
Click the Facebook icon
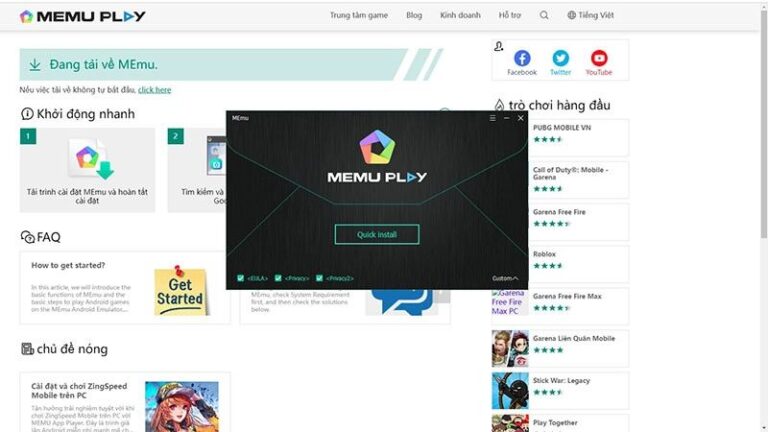click(x=522, y=58)
